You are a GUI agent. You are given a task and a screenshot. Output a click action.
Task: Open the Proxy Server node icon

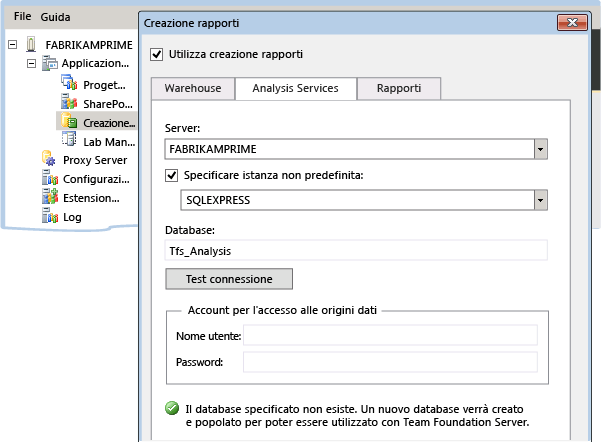click(x=49, y=160)
